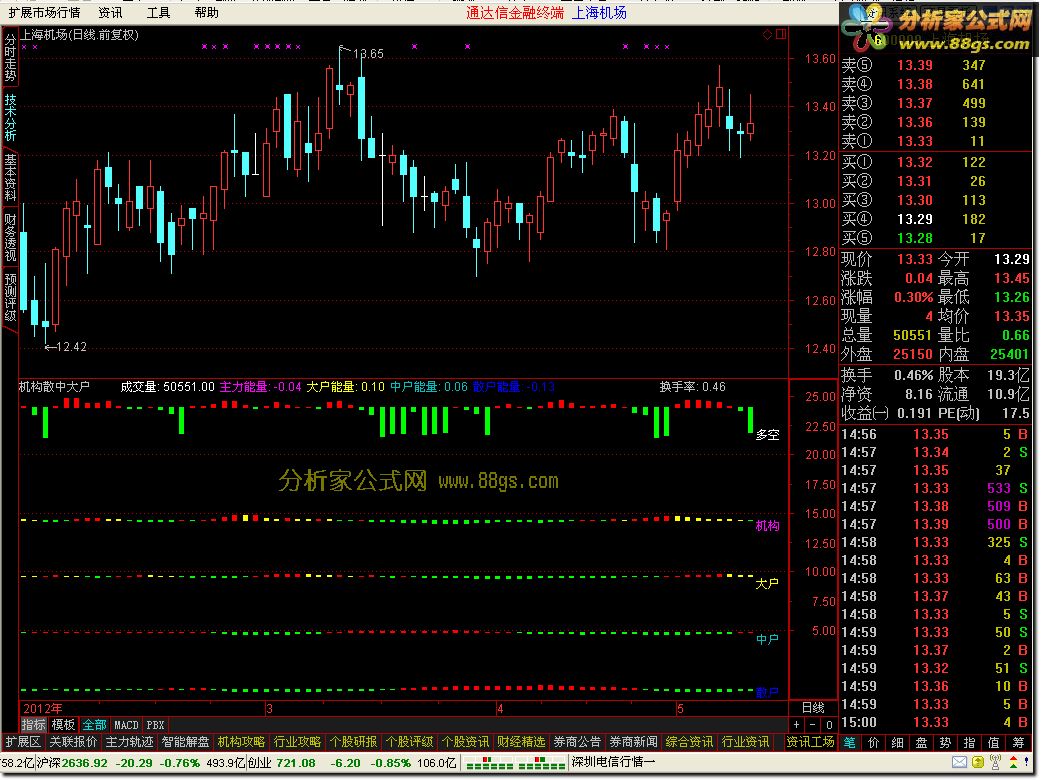Click the 13.65 high price label
This screenshot has height=780, width=1041.
pyautogui.click(x=368, y=54)
